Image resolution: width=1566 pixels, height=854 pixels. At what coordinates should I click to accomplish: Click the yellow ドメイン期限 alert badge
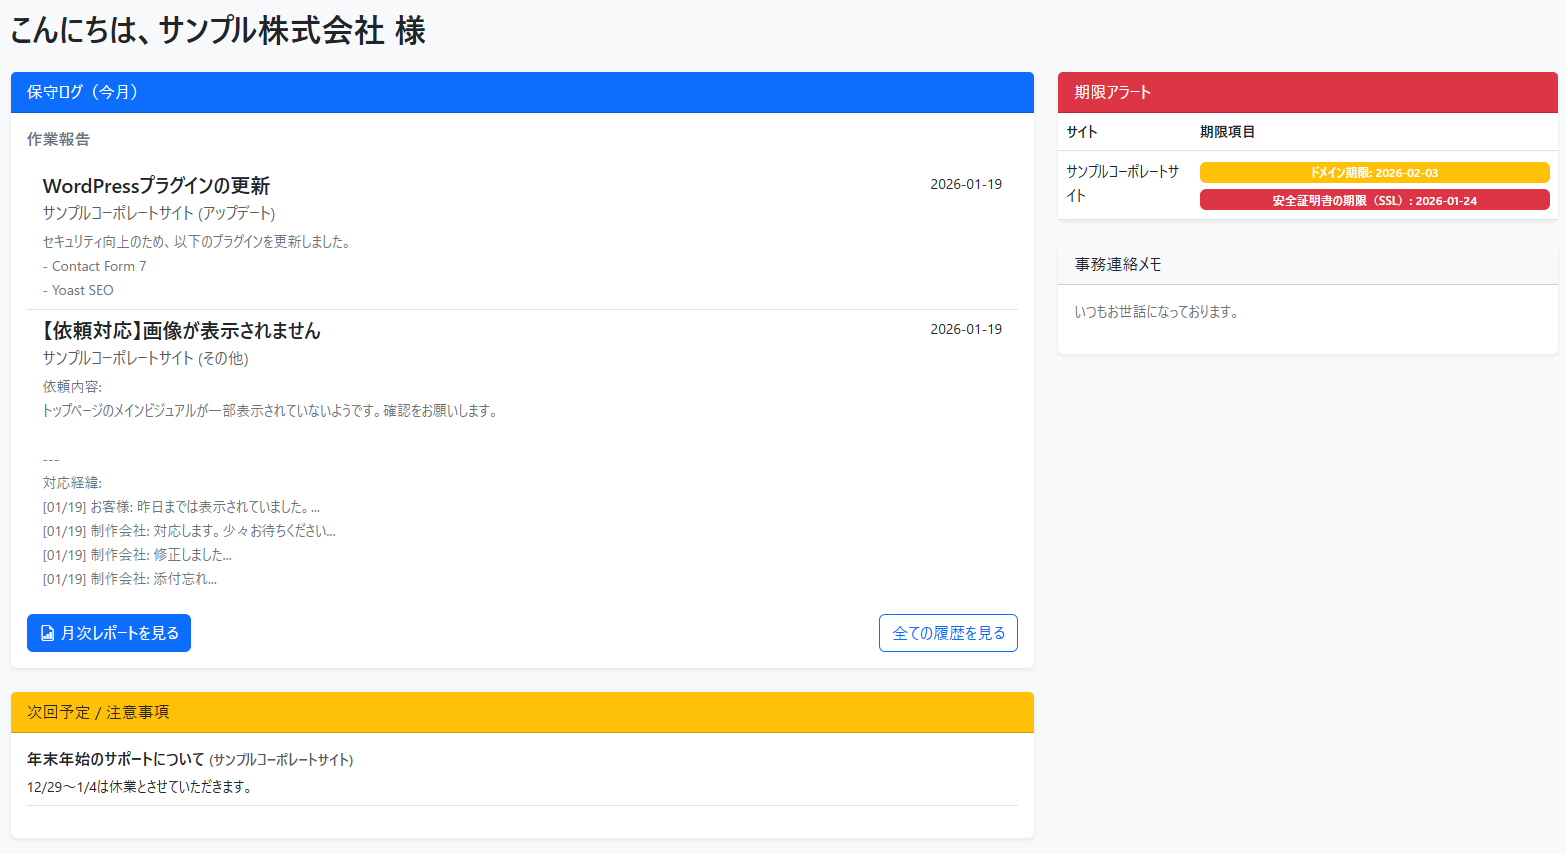(1374, 172)
